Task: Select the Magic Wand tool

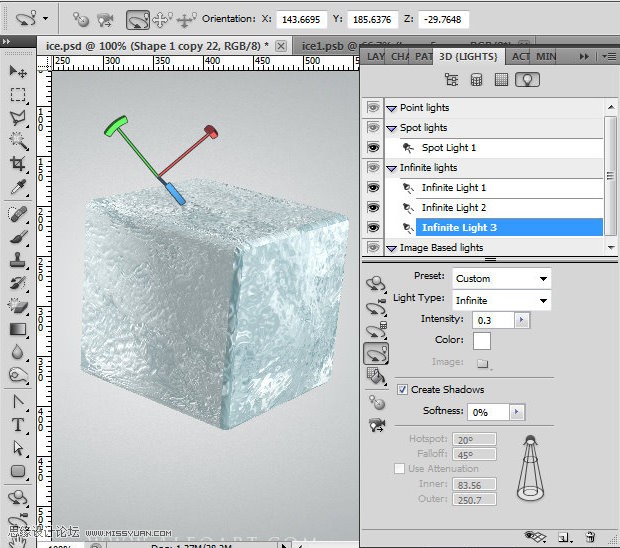Action: pos(18,141)
